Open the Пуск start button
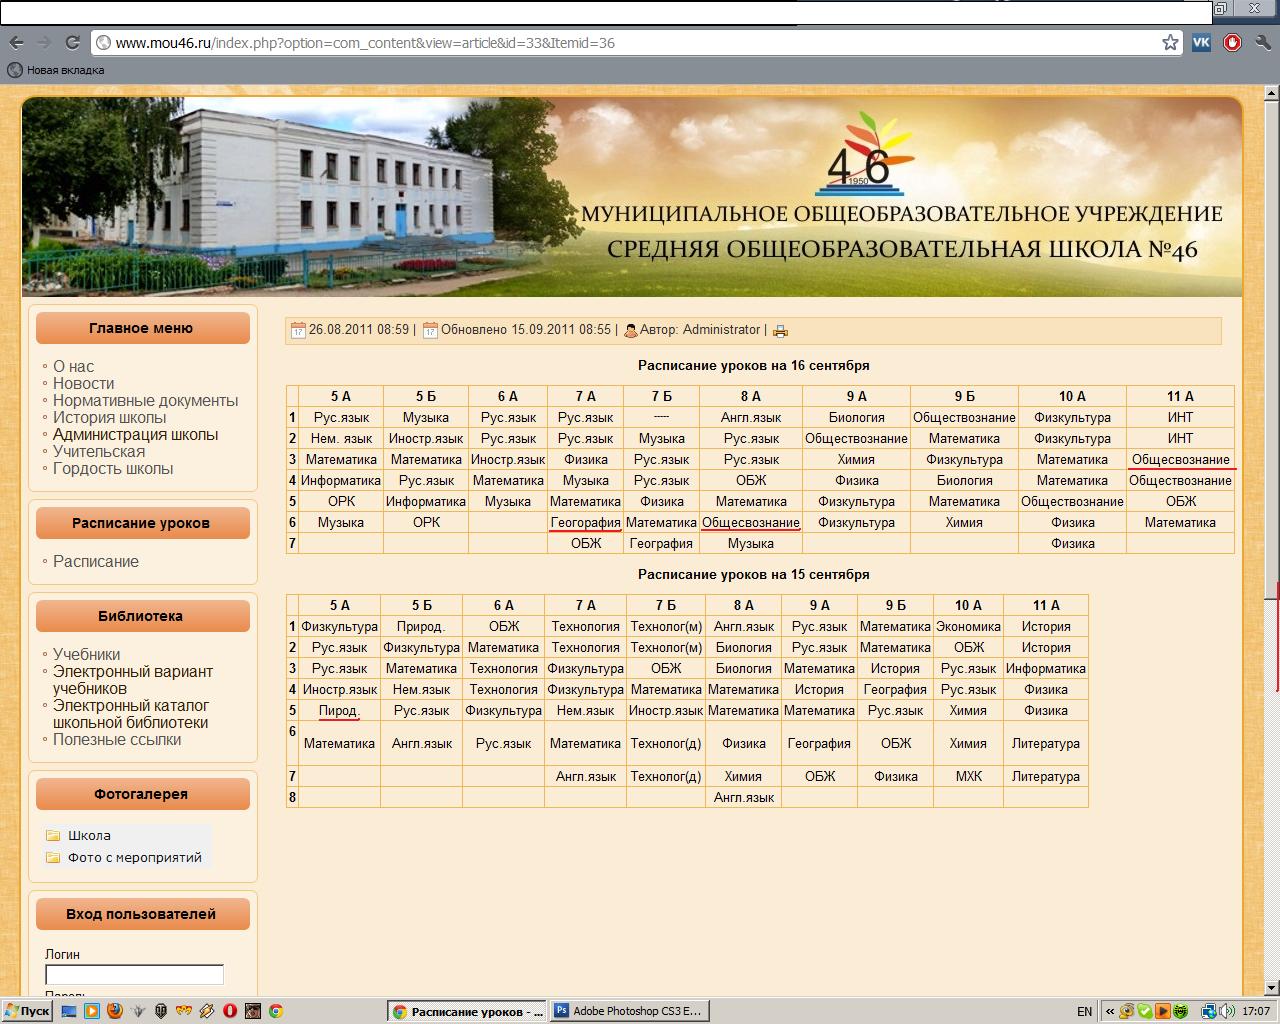This screenshot has width=1280, height=1024. coord(27,1011)
